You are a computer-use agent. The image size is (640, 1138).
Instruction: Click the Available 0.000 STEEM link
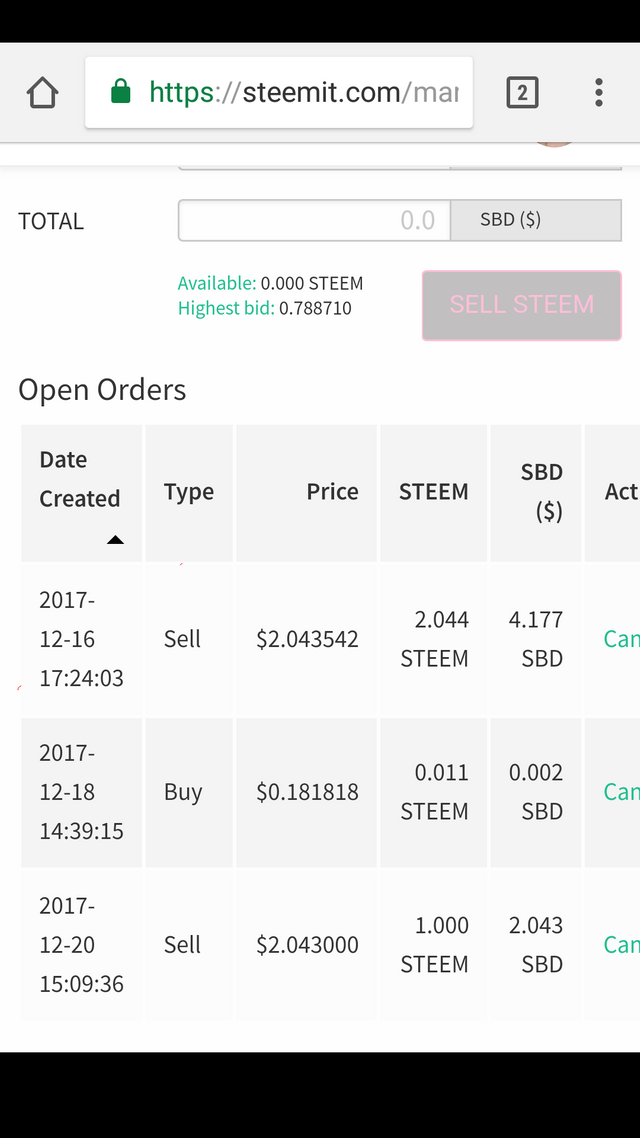[270, 283]
